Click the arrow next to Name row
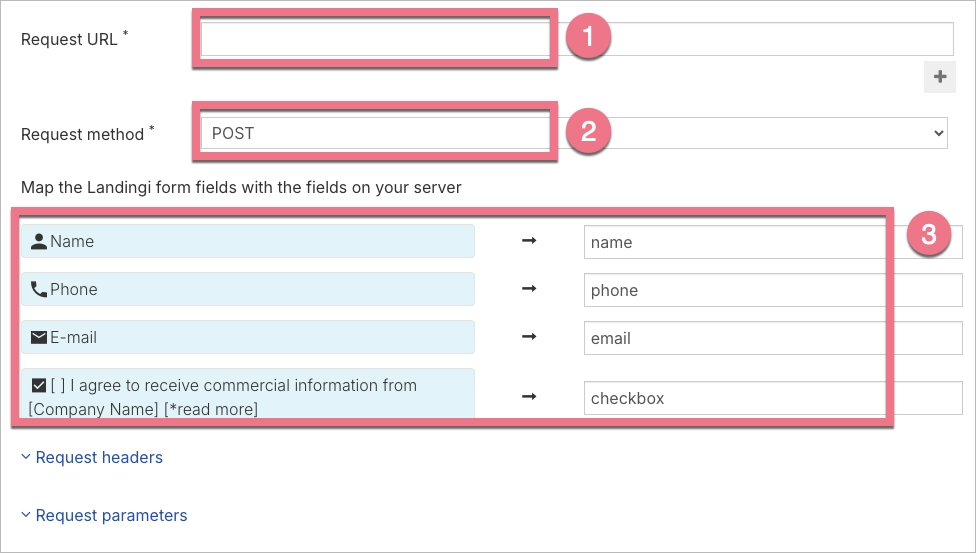Image resolution: width=976 pixels, height=553 pixels. pyautogui.click(x=529, y=241)
